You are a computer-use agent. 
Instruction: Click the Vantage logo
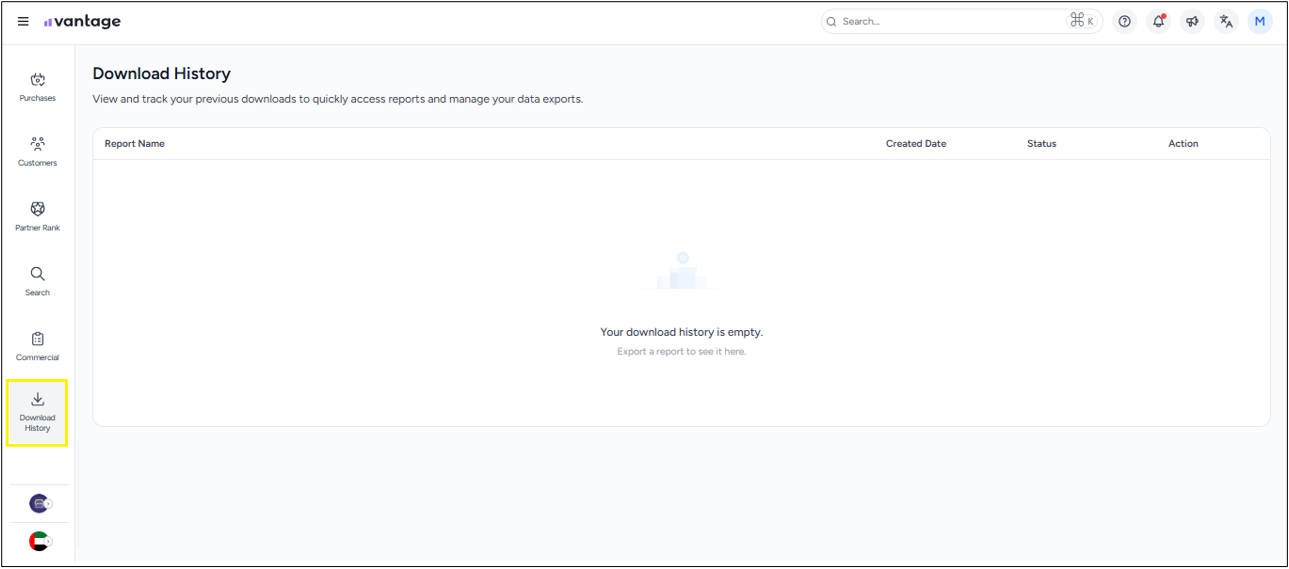[x=82, y=22]
